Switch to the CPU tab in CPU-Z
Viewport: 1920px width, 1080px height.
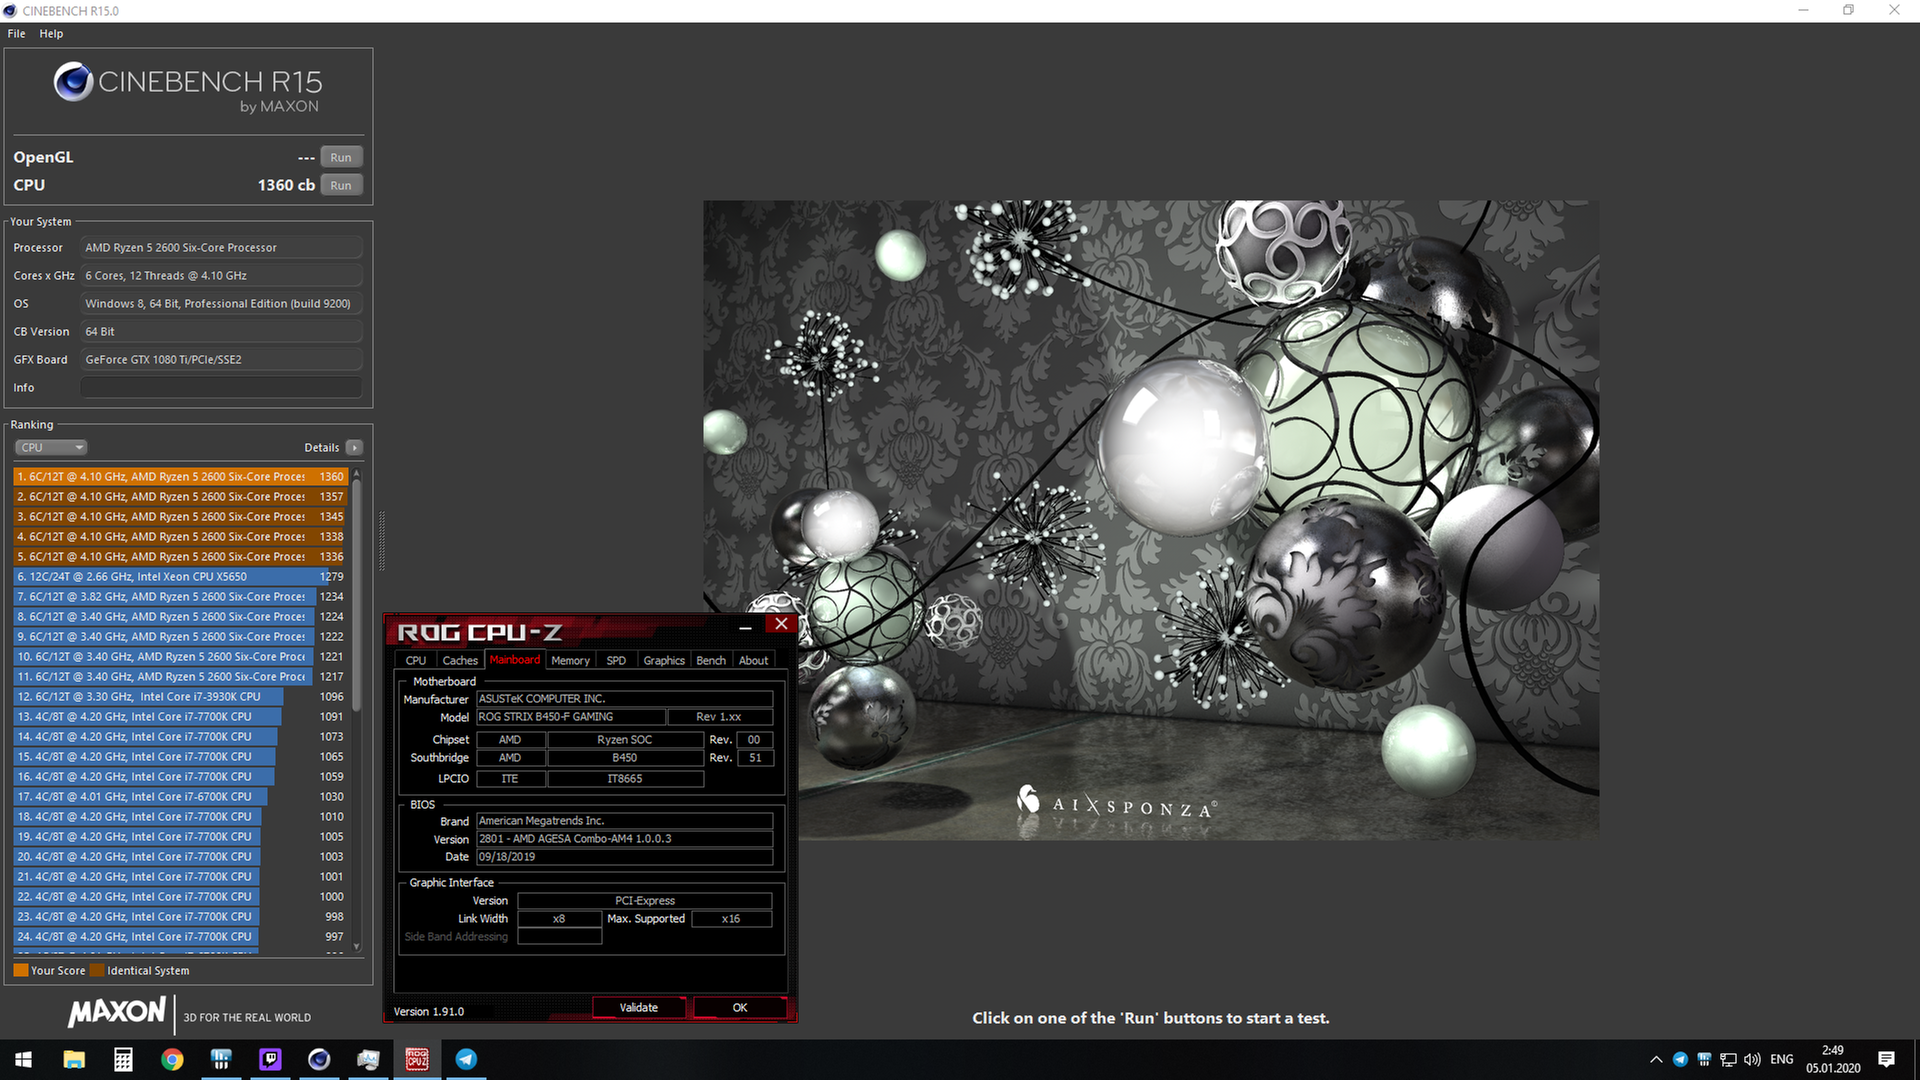416,660
